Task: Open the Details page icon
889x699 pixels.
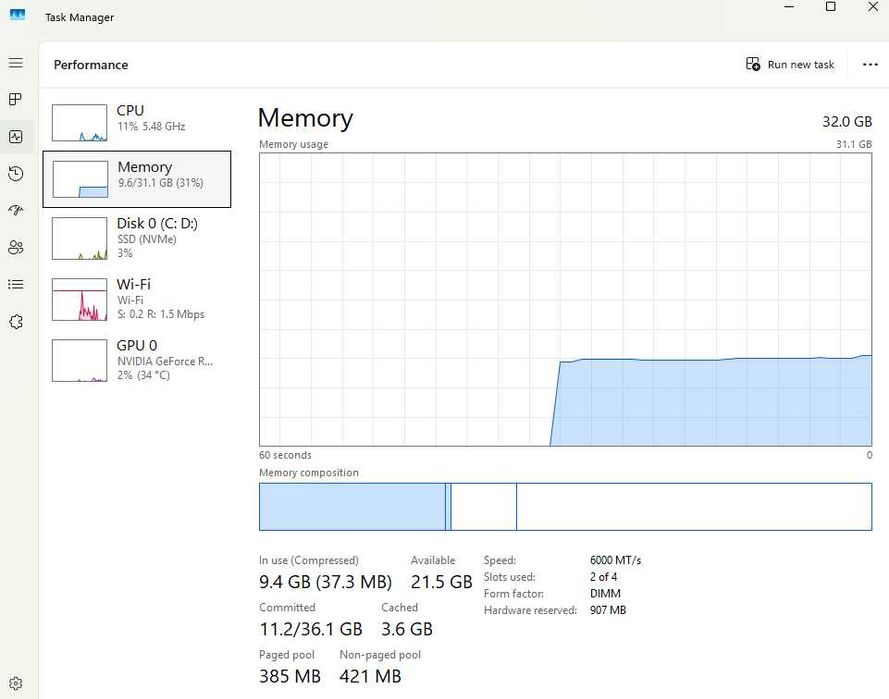Action: point(16,284)
